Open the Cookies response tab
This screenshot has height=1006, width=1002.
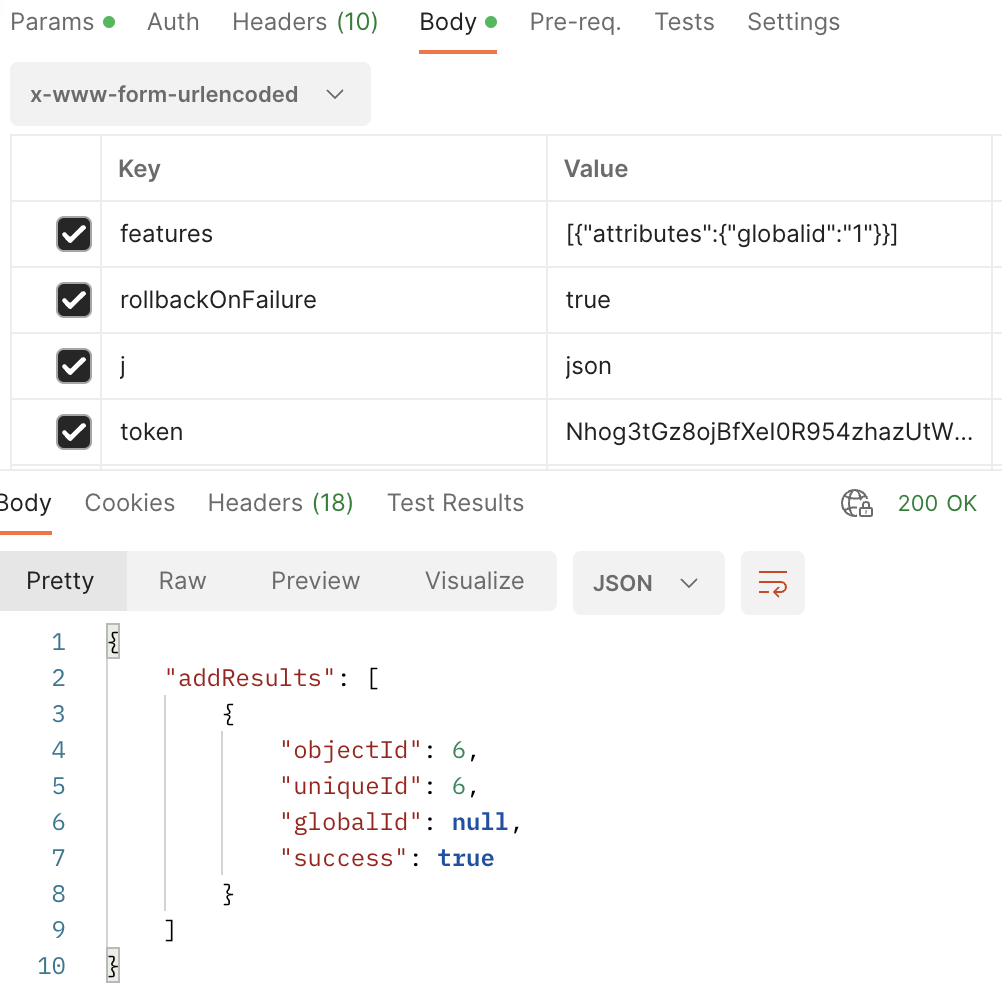tap(129, 503)
